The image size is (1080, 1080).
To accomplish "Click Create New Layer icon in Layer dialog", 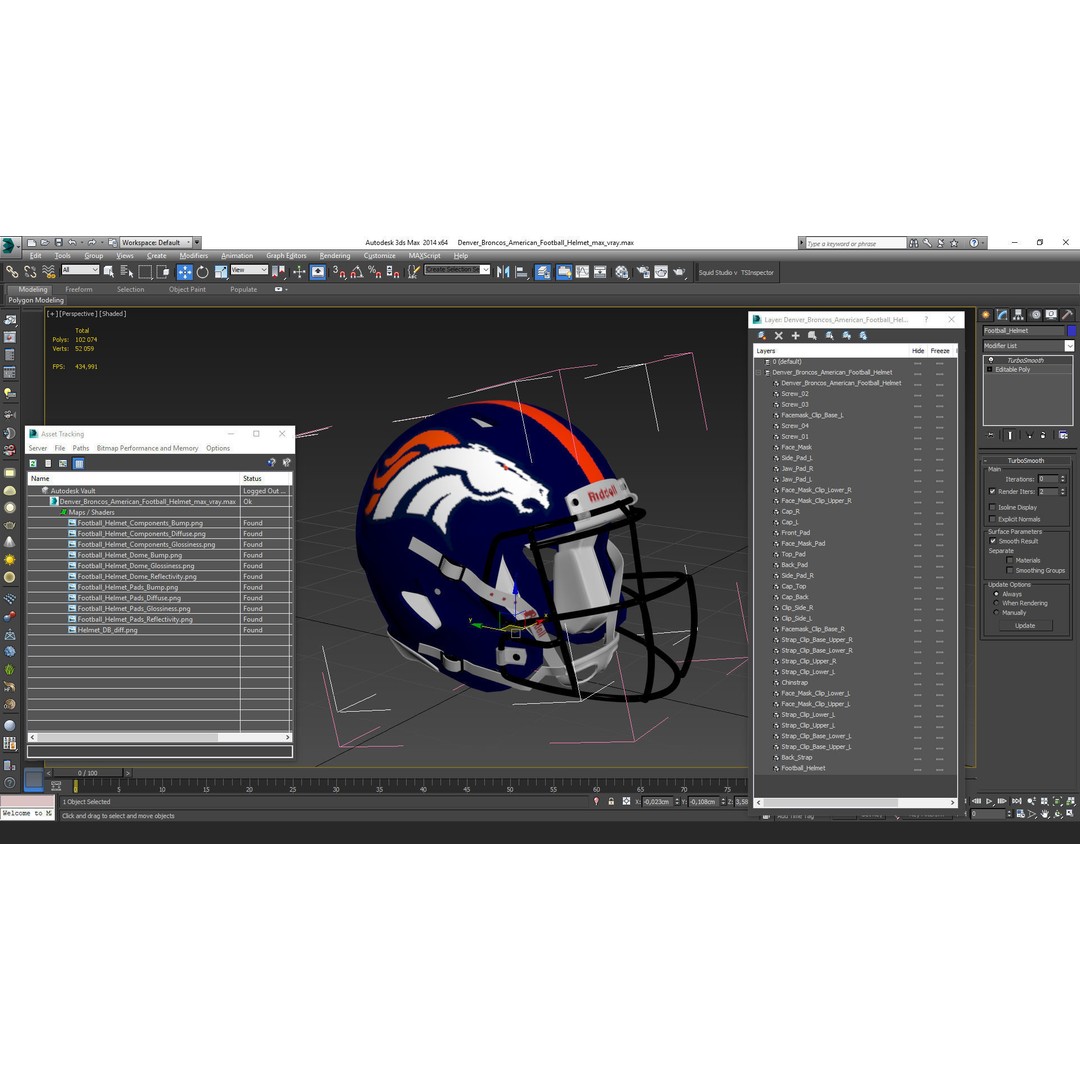I will tap(762, 335).
